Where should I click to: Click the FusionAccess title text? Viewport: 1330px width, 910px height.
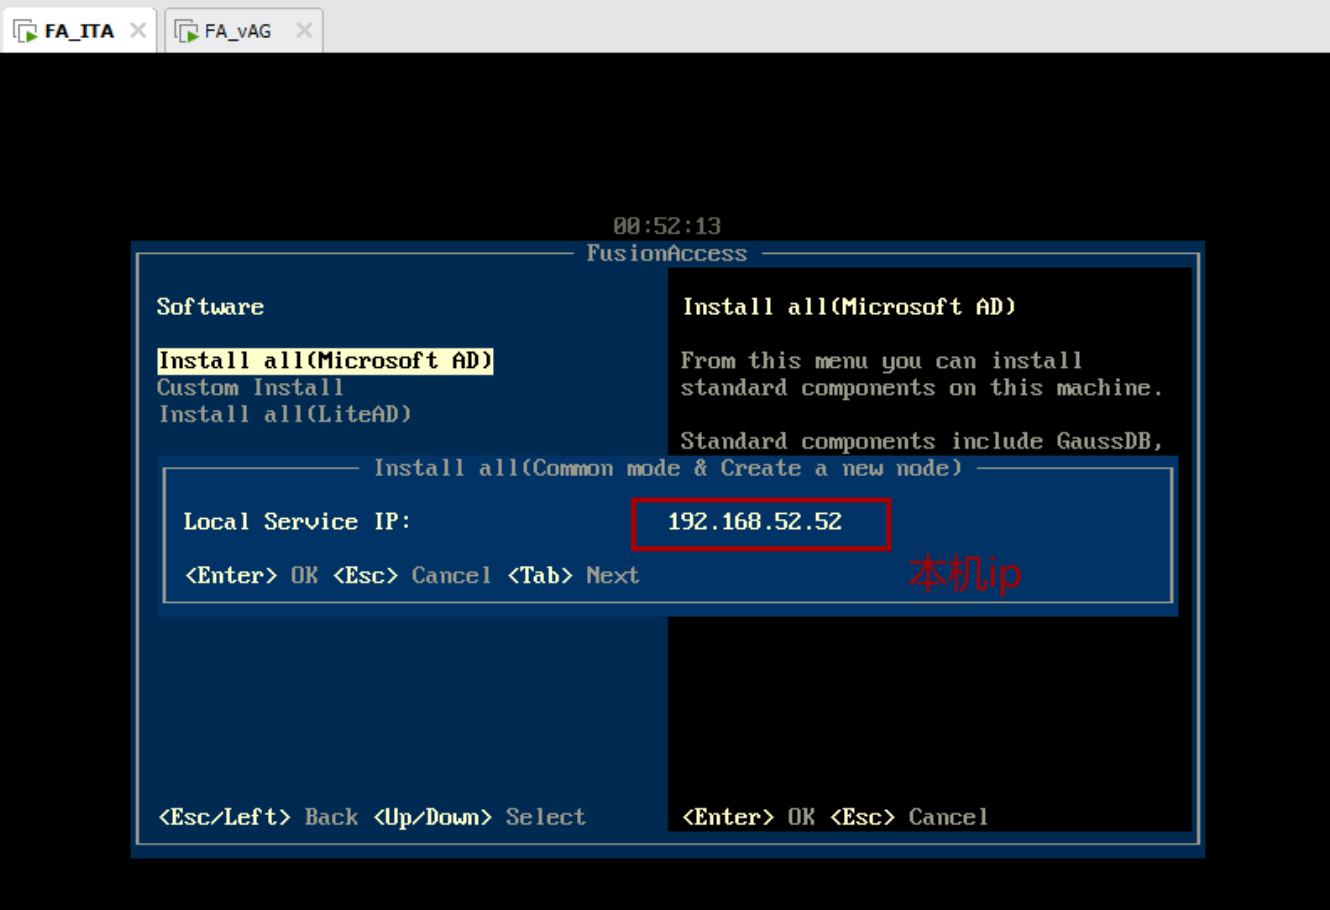pyautogui.click(x=666, y=254)
